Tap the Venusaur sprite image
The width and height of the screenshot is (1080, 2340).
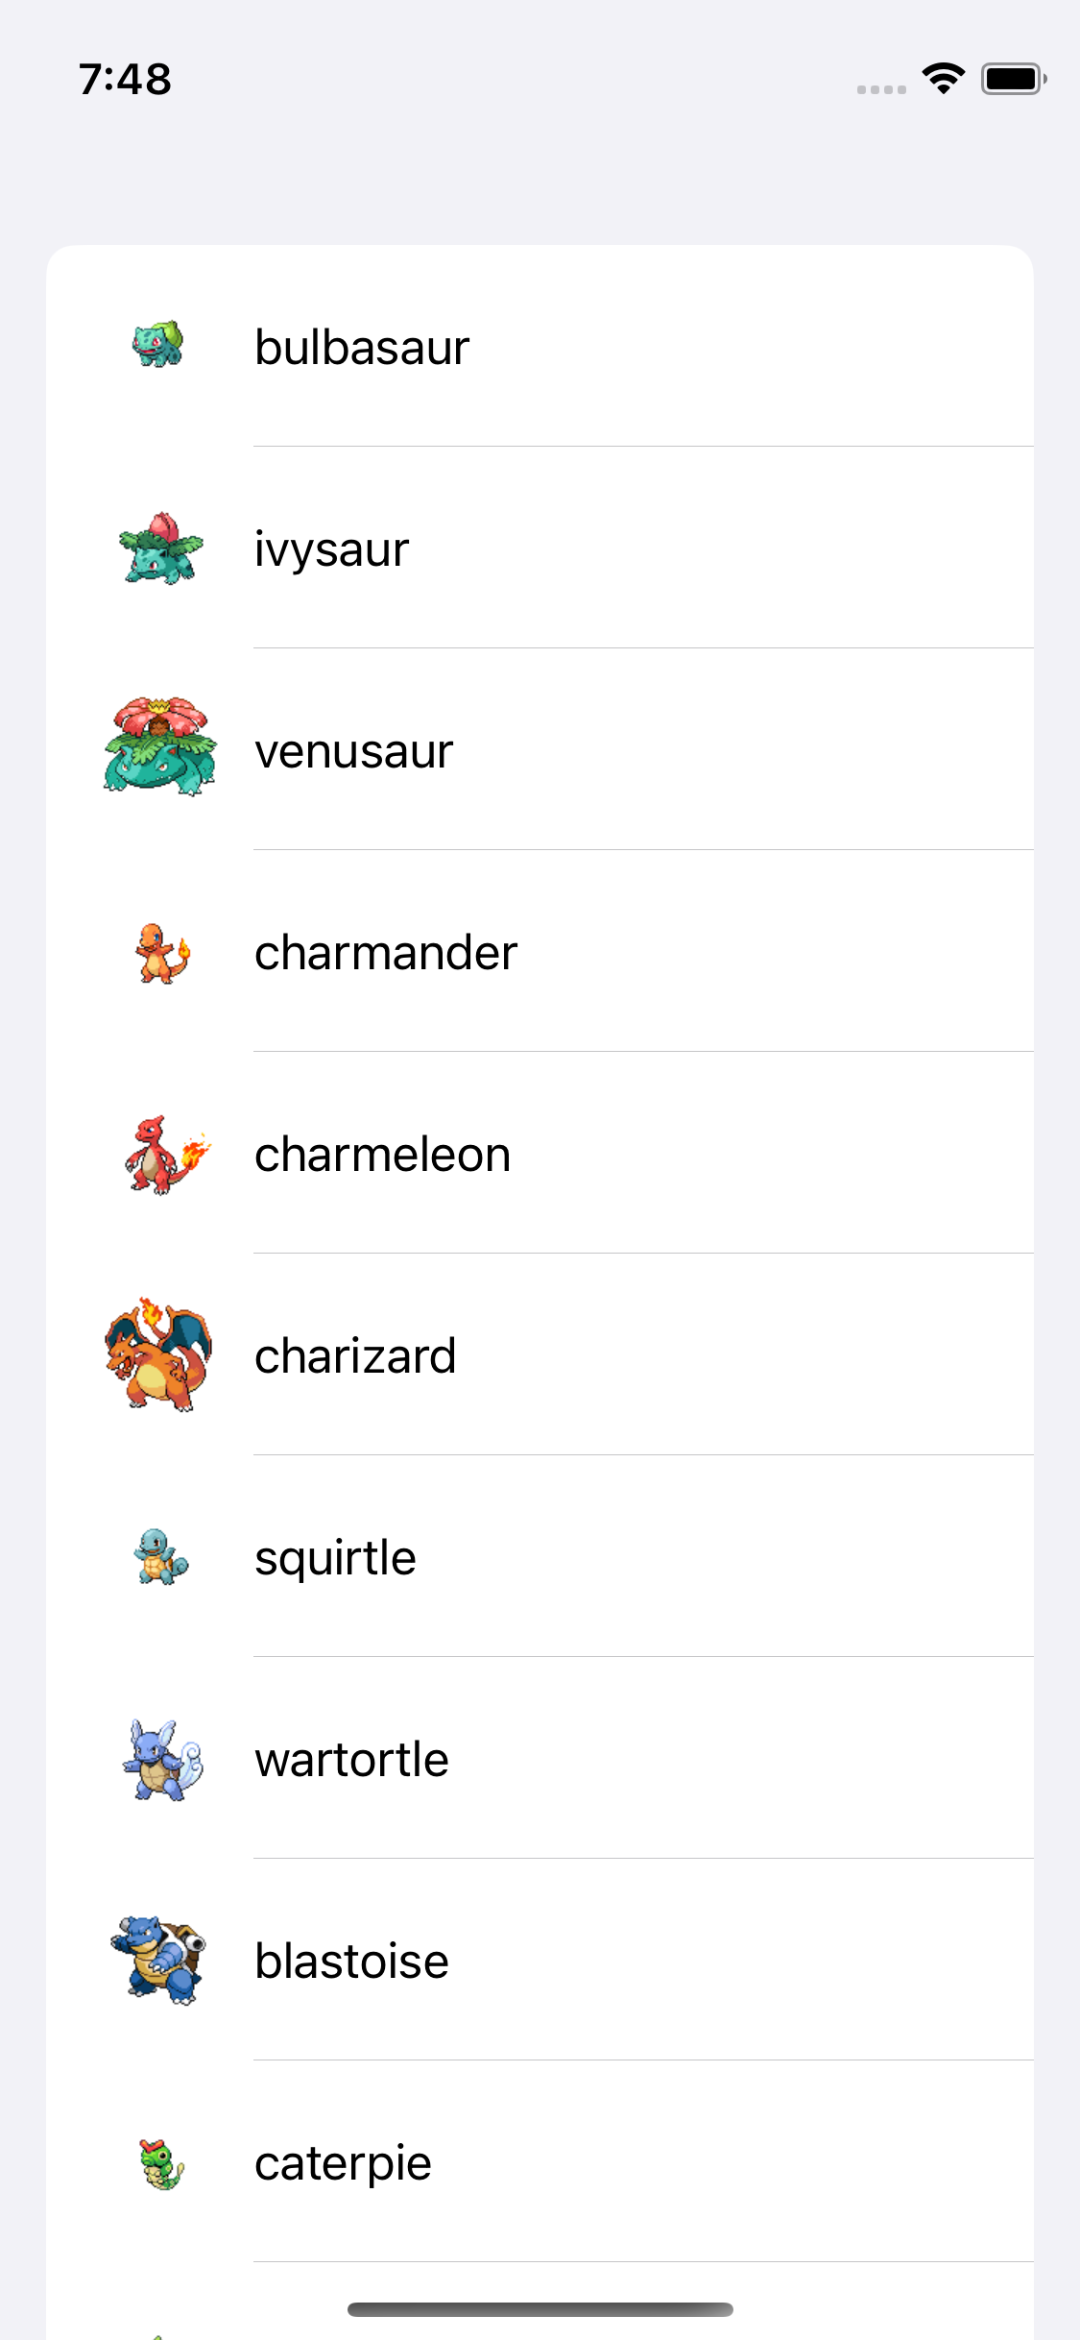pos(160,748)
